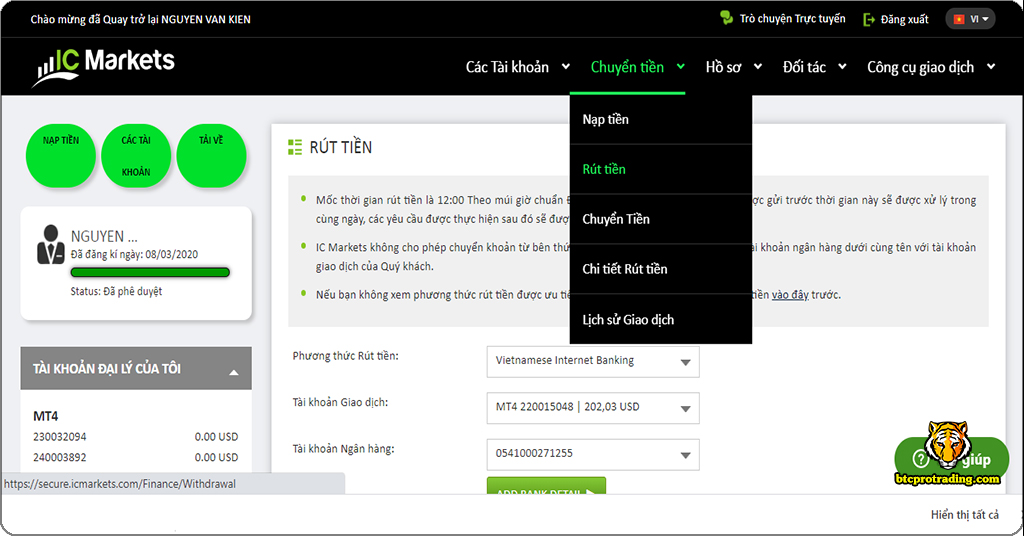Open the Các Tài khoản menu
Image resolution: width=1024 pixels, height=536 pixels.
pos(517,67)
